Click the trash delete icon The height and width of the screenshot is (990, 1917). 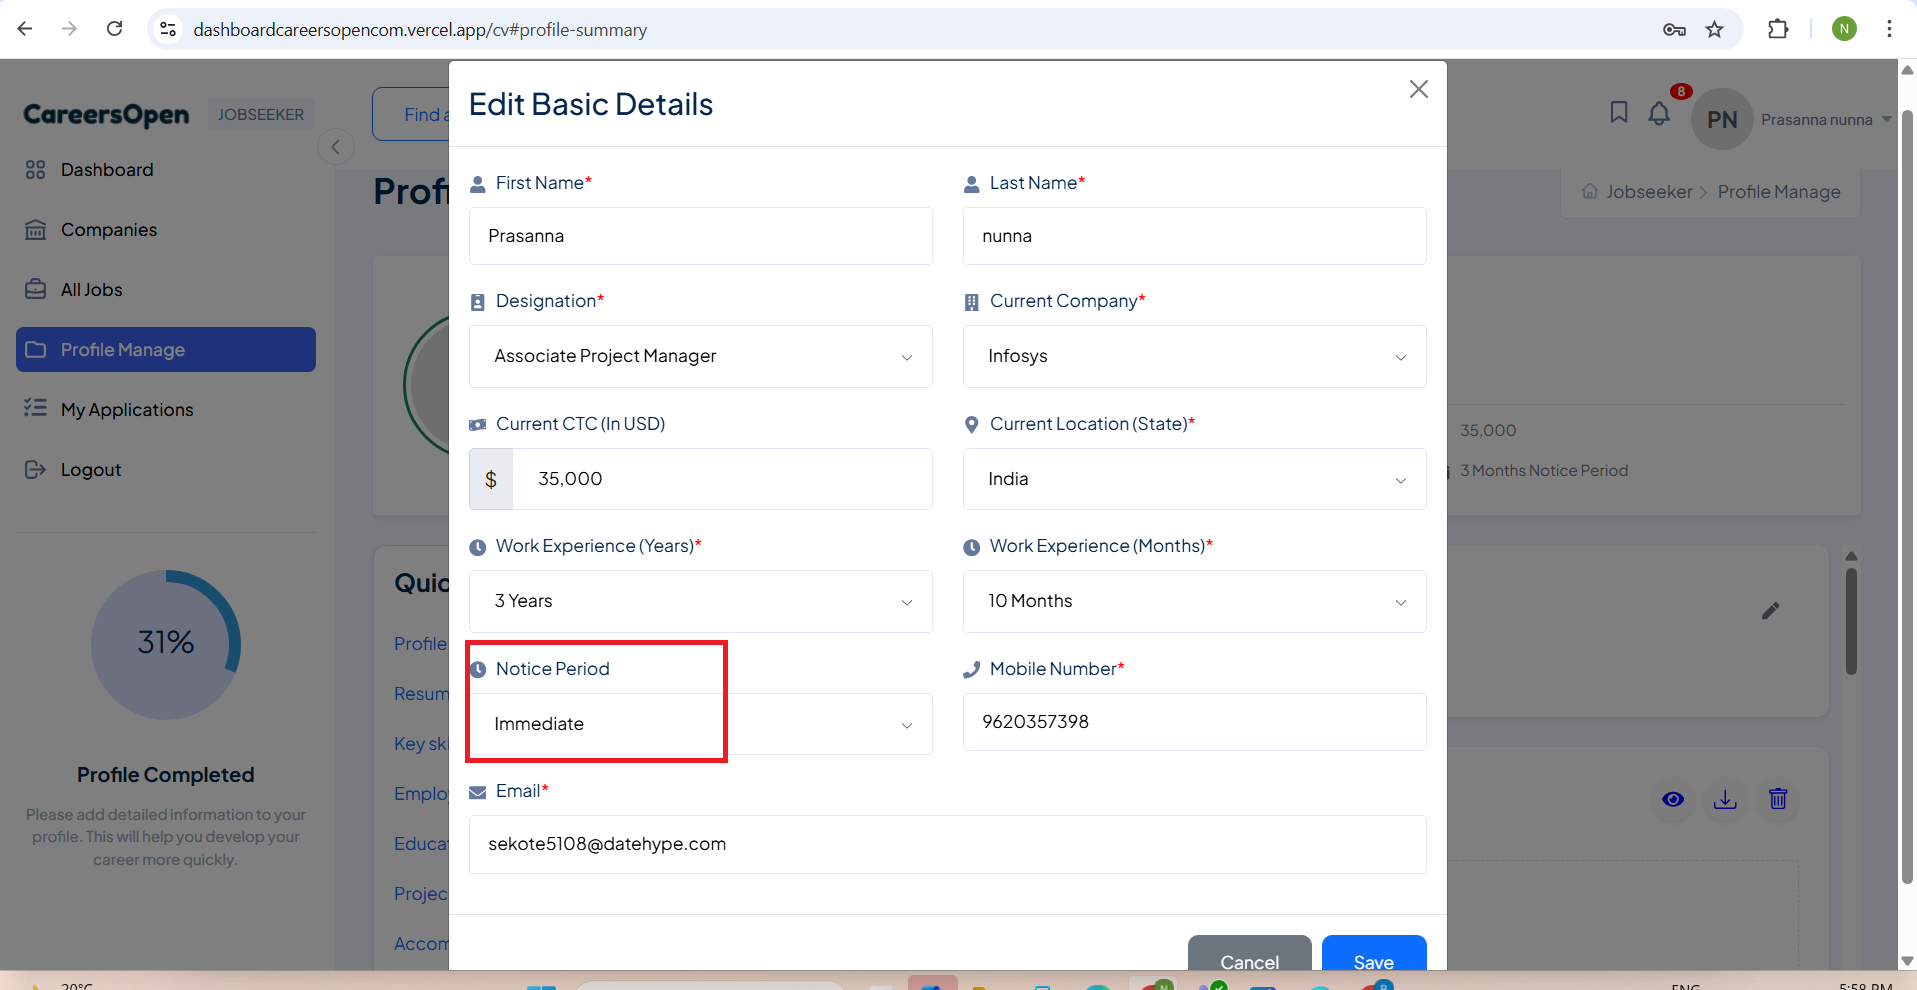tap(1777, 799)
